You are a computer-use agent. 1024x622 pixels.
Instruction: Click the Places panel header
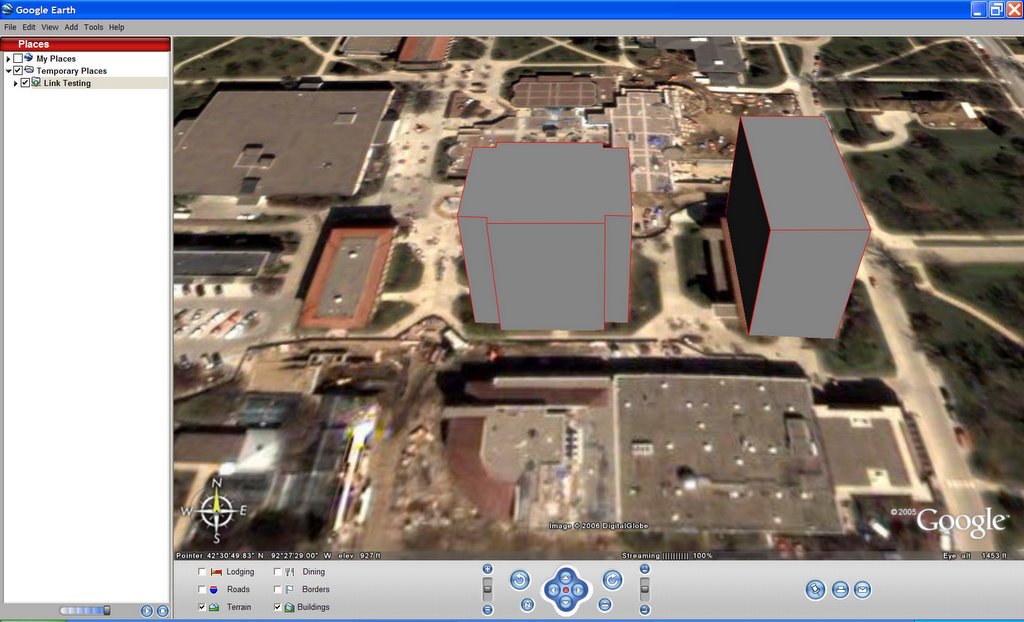tap(86, 44)
